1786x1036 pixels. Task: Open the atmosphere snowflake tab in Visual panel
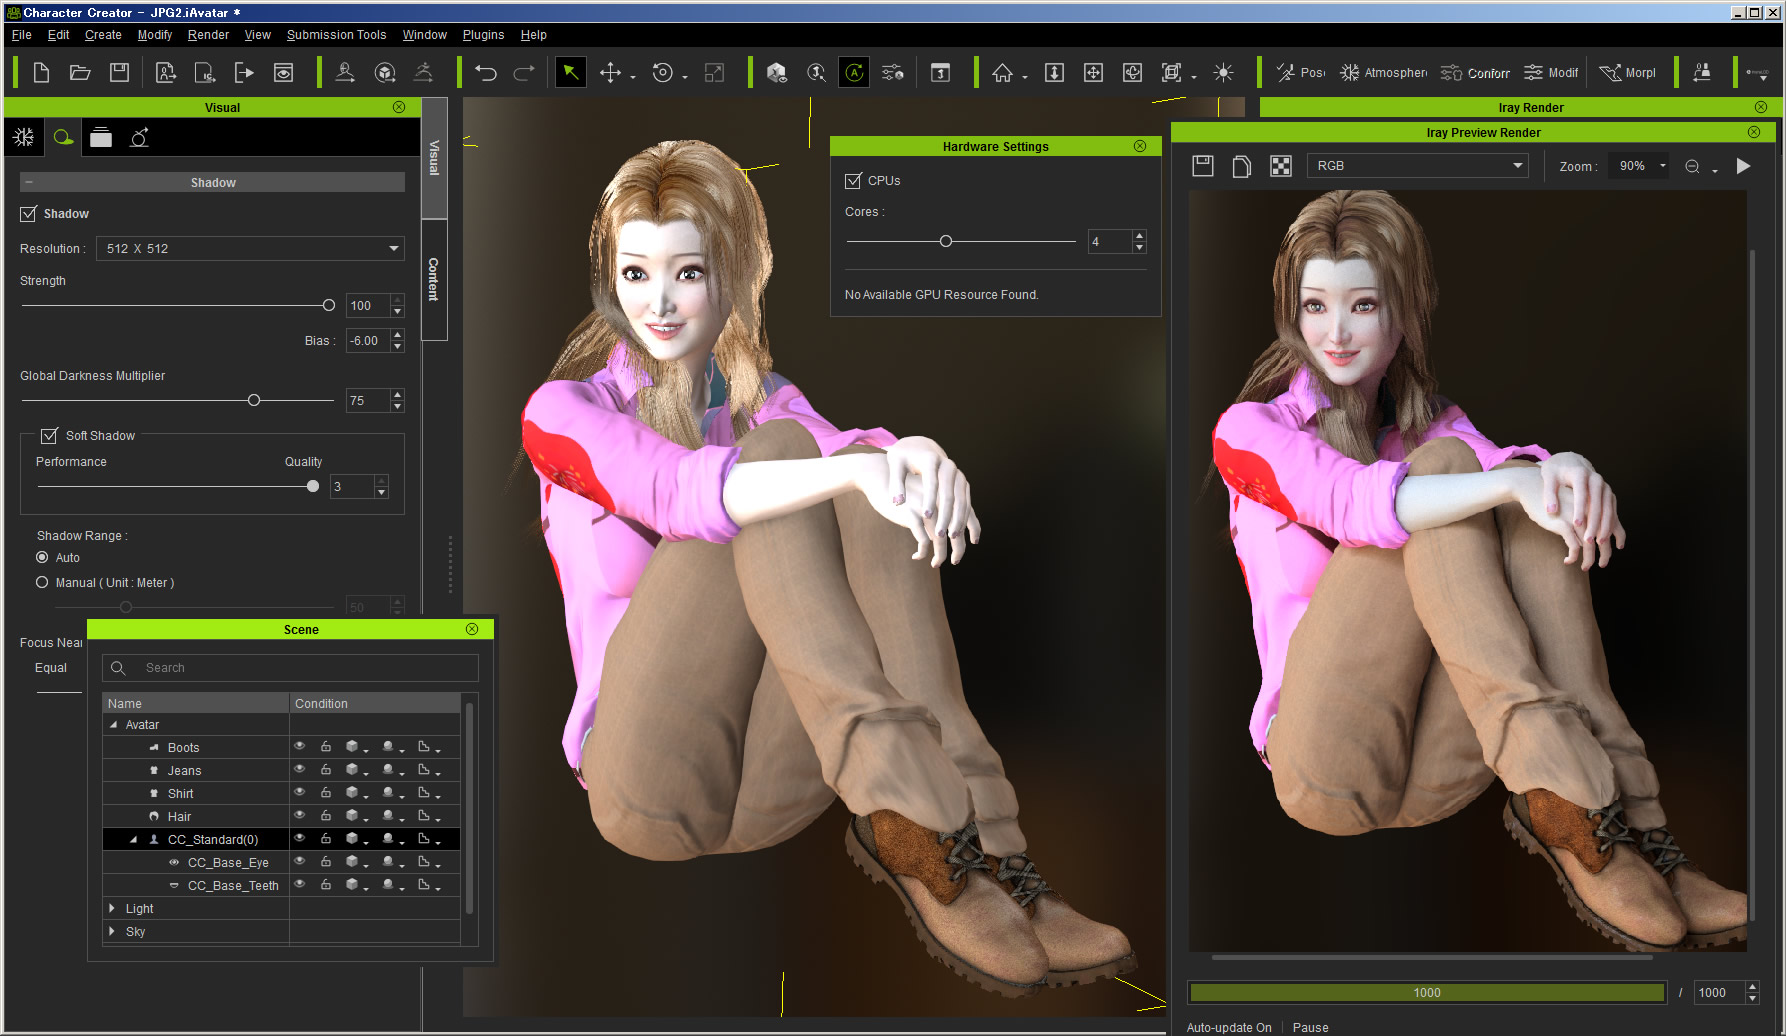click(x=24, y=137)
